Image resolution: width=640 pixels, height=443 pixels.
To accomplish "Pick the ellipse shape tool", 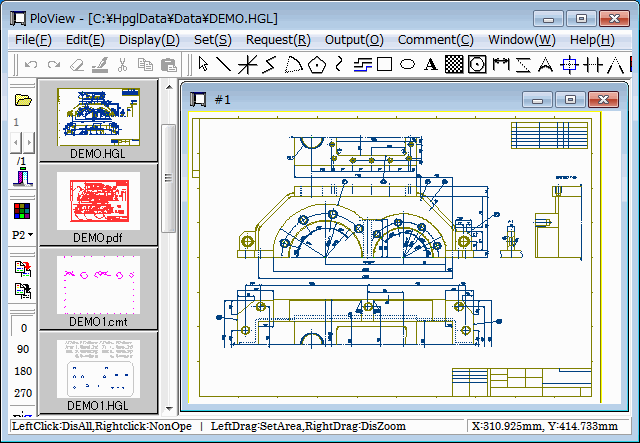I will 408,65.
